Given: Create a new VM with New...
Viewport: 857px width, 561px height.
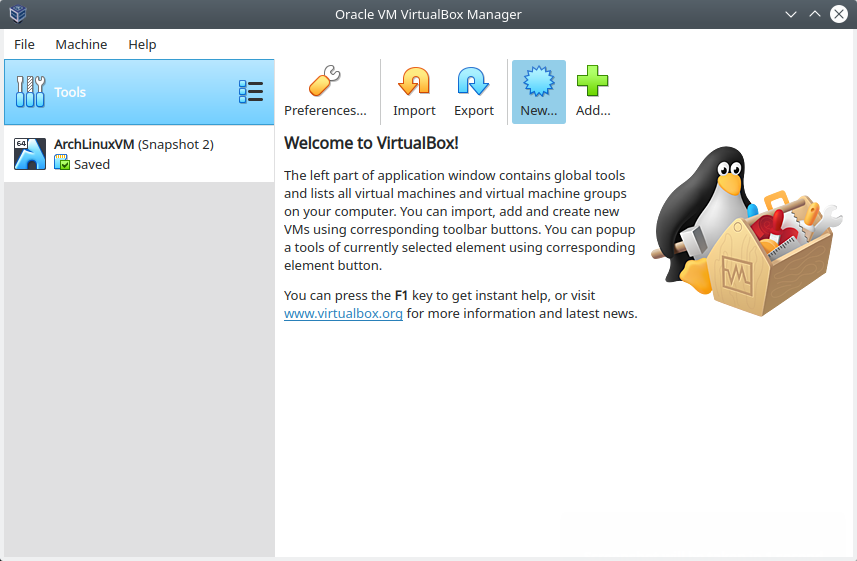Looking at the screenshot, I should click(x=538, y=92).
